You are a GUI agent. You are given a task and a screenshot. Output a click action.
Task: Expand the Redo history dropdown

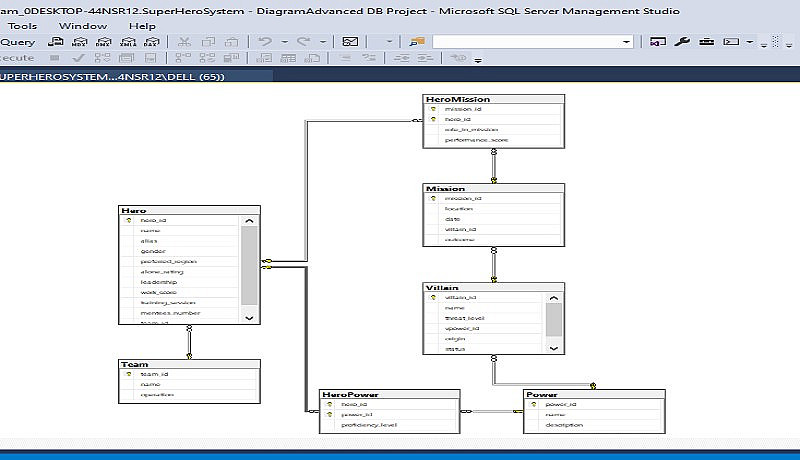tap(322, 42)
